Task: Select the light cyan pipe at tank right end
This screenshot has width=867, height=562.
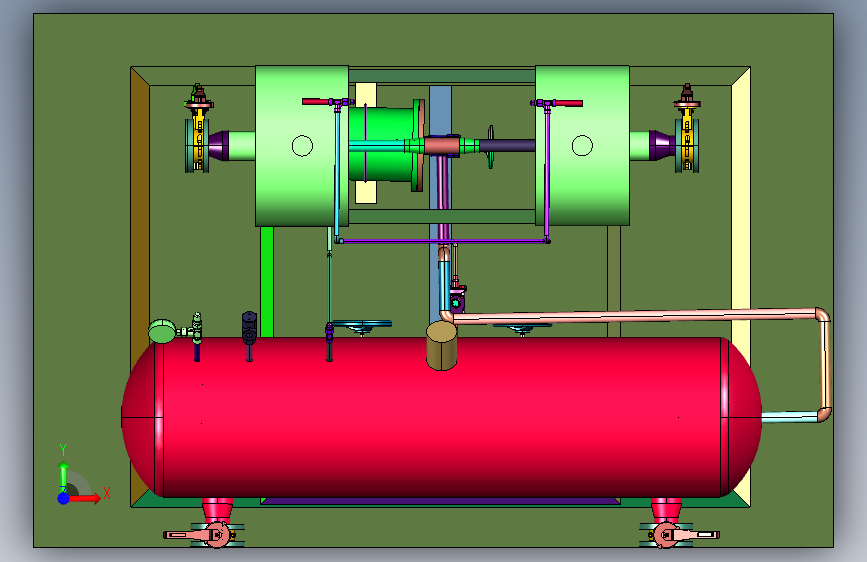Action: [x=790, y=416]
